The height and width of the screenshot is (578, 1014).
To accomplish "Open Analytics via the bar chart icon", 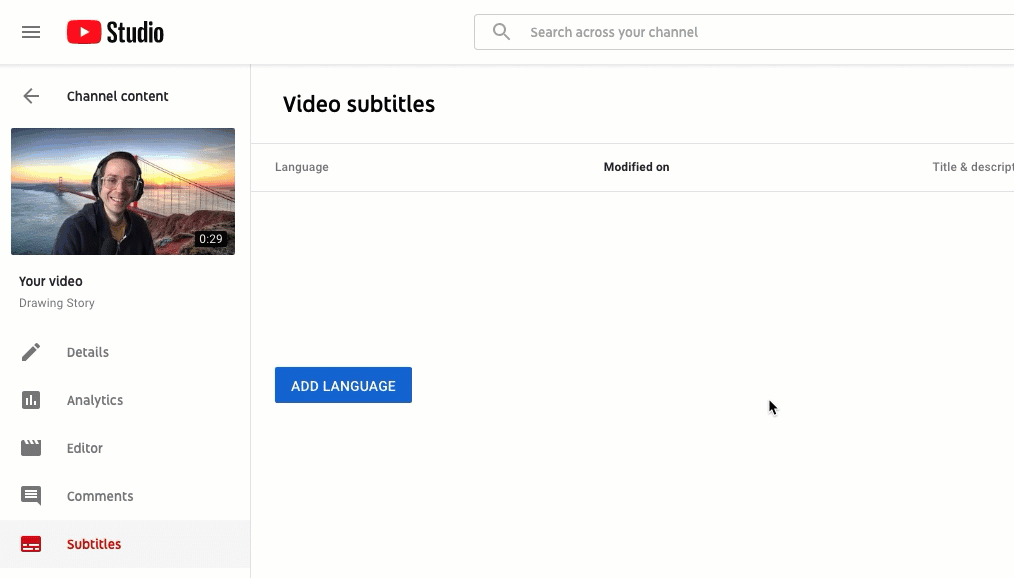I will click(31, 400).
